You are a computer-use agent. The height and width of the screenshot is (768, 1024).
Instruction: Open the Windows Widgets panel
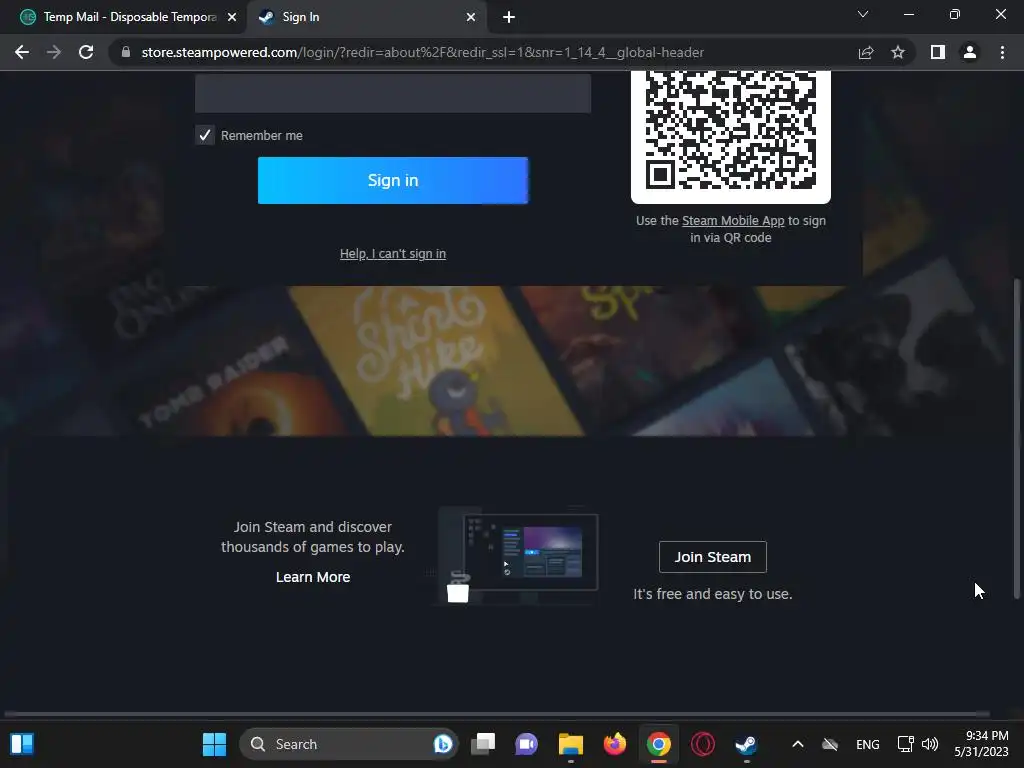(x=22, y=744)
